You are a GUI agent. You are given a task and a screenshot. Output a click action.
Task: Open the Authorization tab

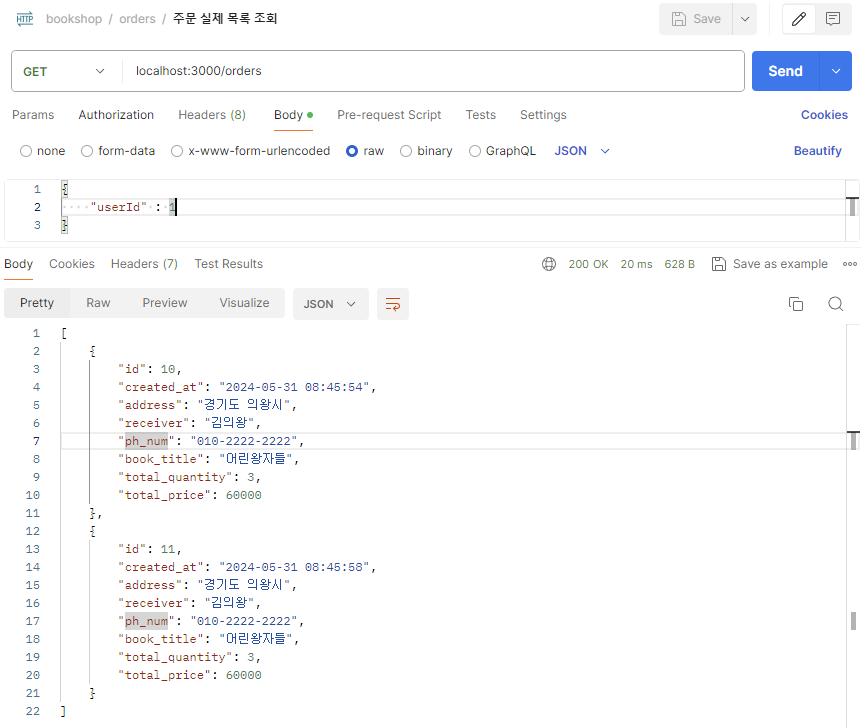(x=116, y=115)
